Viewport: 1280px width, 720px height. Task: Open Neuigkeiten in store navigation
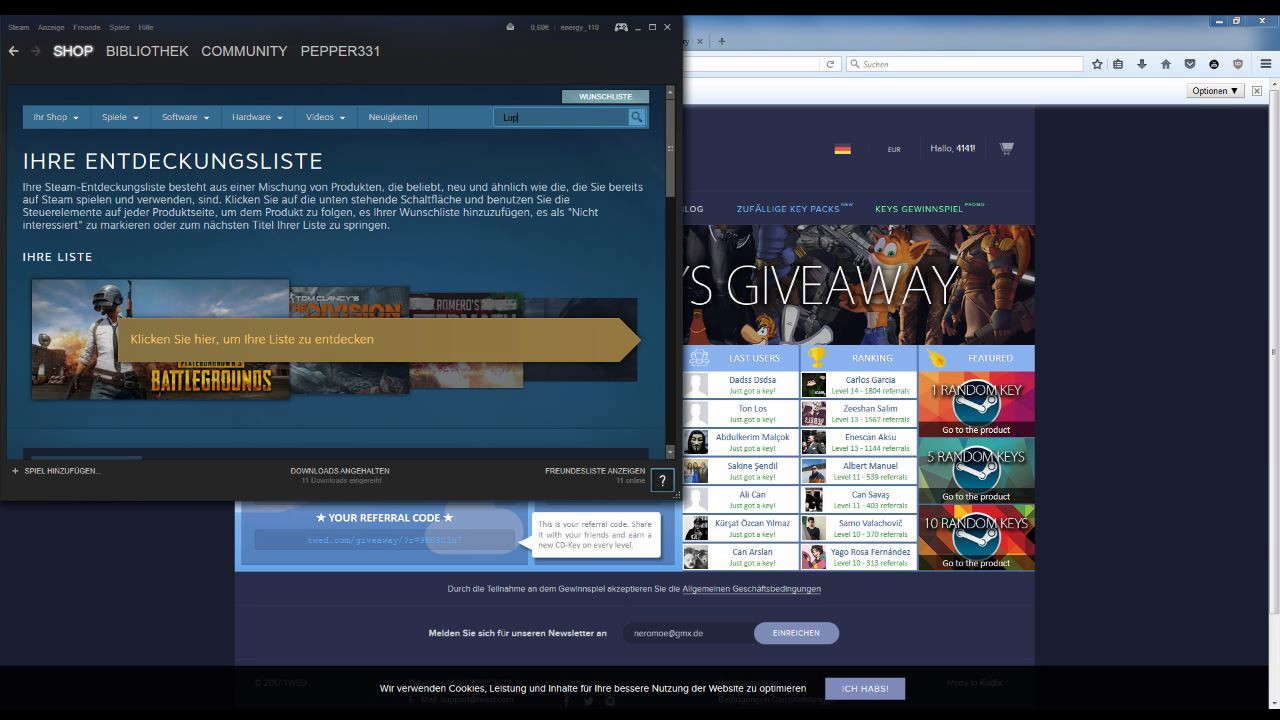click(x=393, y=117)
